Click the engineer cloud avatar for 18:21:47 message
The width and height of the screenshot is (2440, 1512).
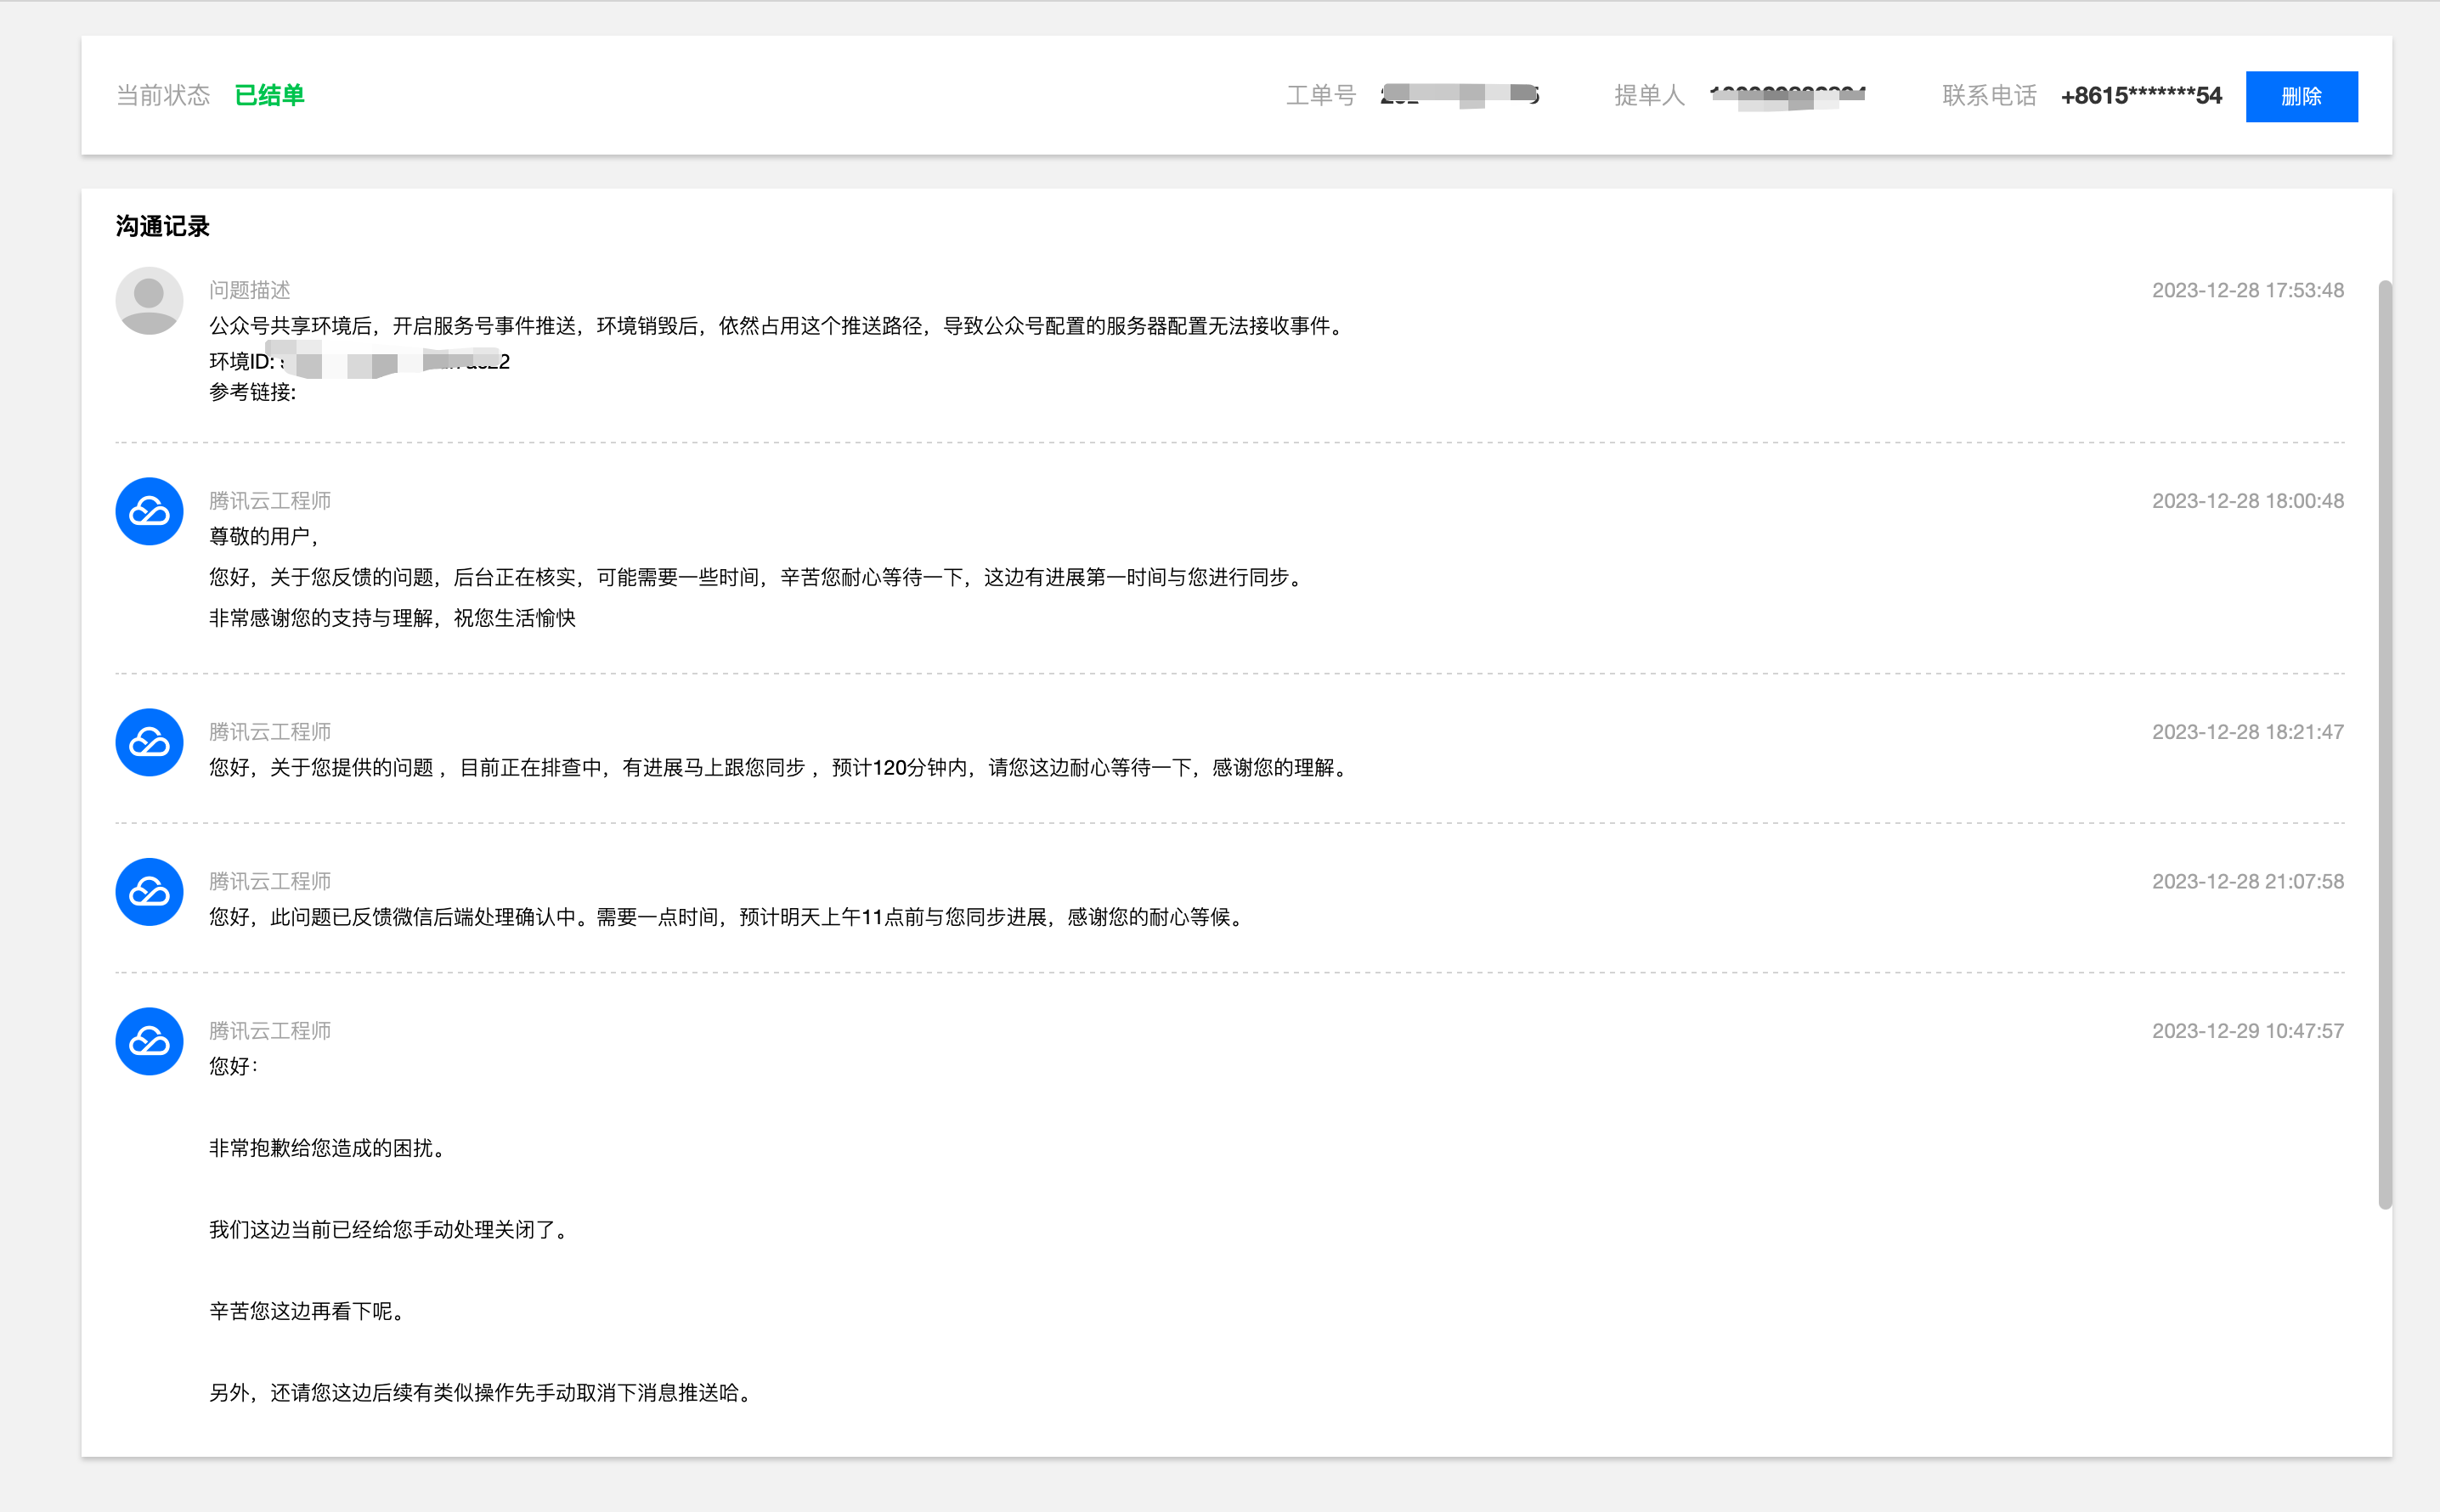point(149,742)
